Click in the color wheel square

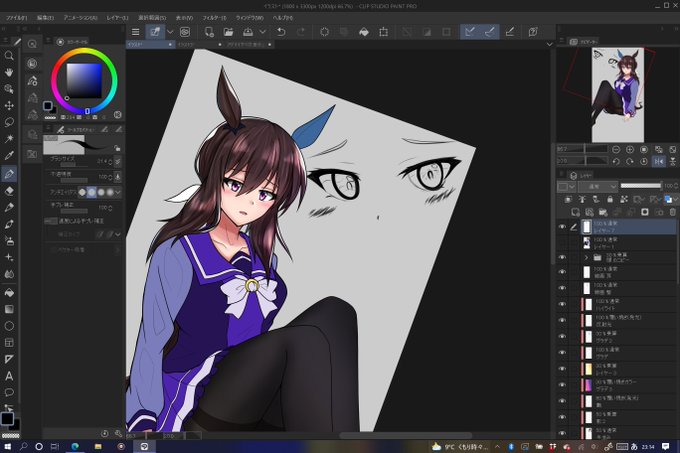coord(84,81)
